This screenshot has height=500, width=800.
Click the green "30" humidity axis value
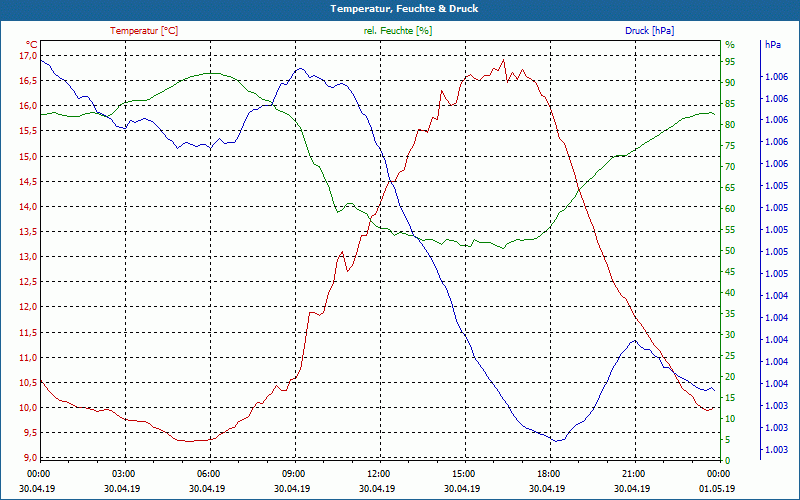pyautogui.click(x=730, y=335)
